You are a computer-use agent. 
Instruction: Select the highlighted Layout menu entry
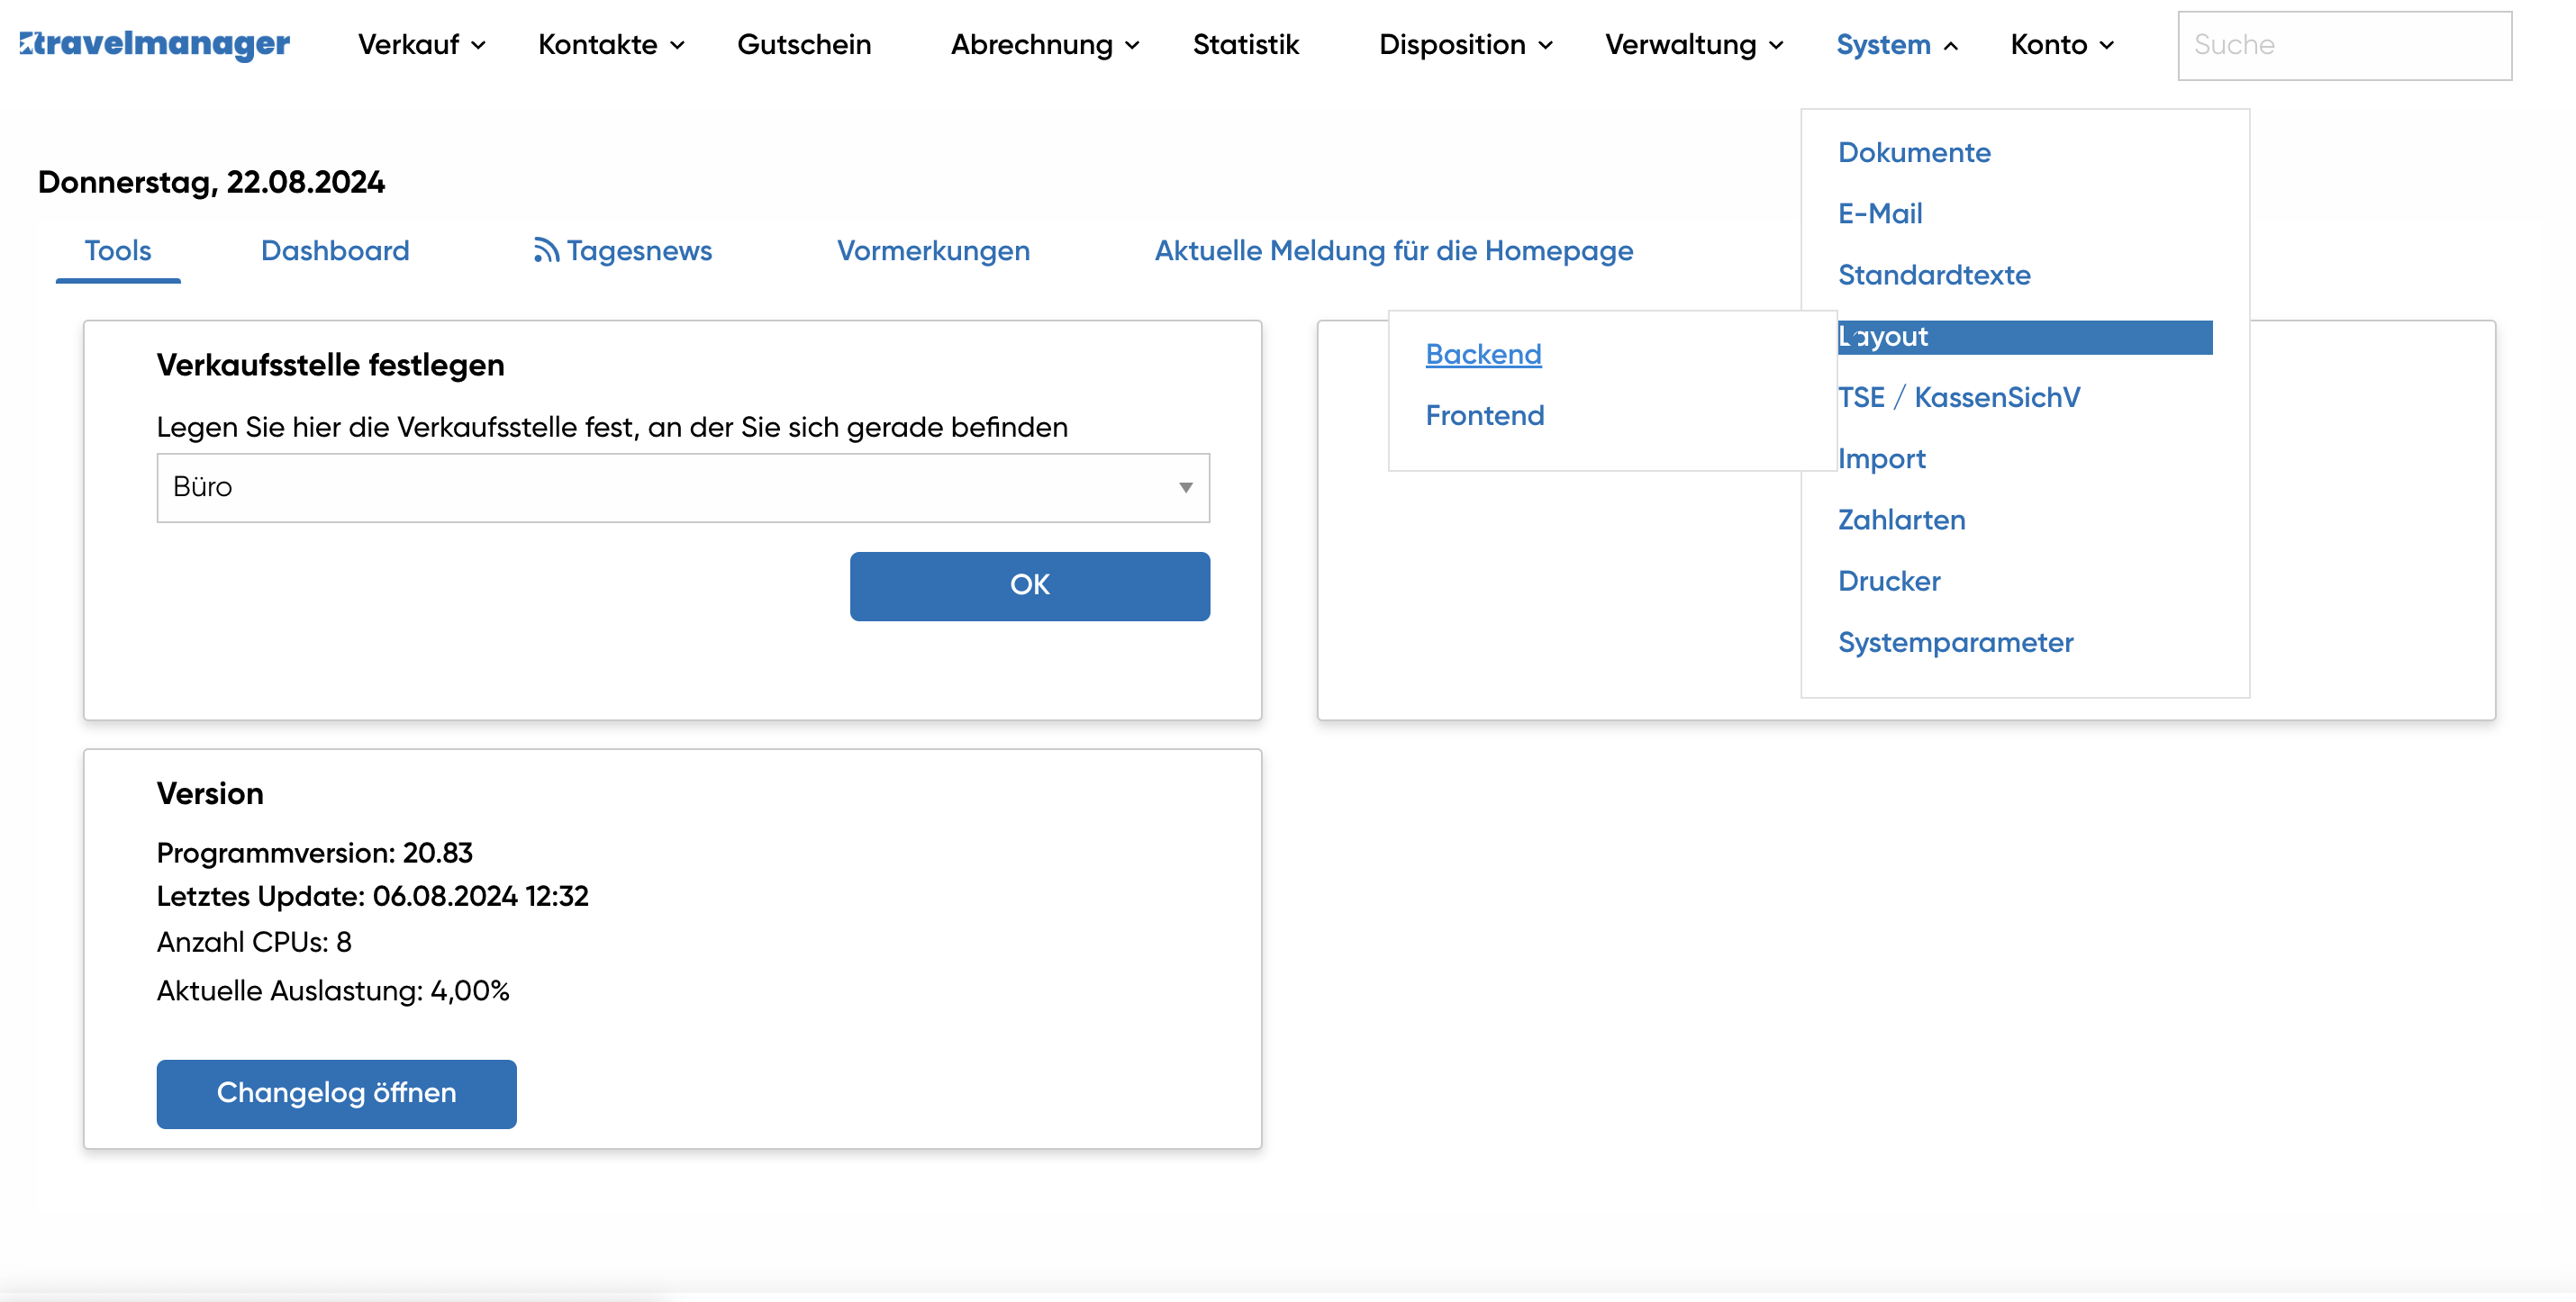[2025, 337]
